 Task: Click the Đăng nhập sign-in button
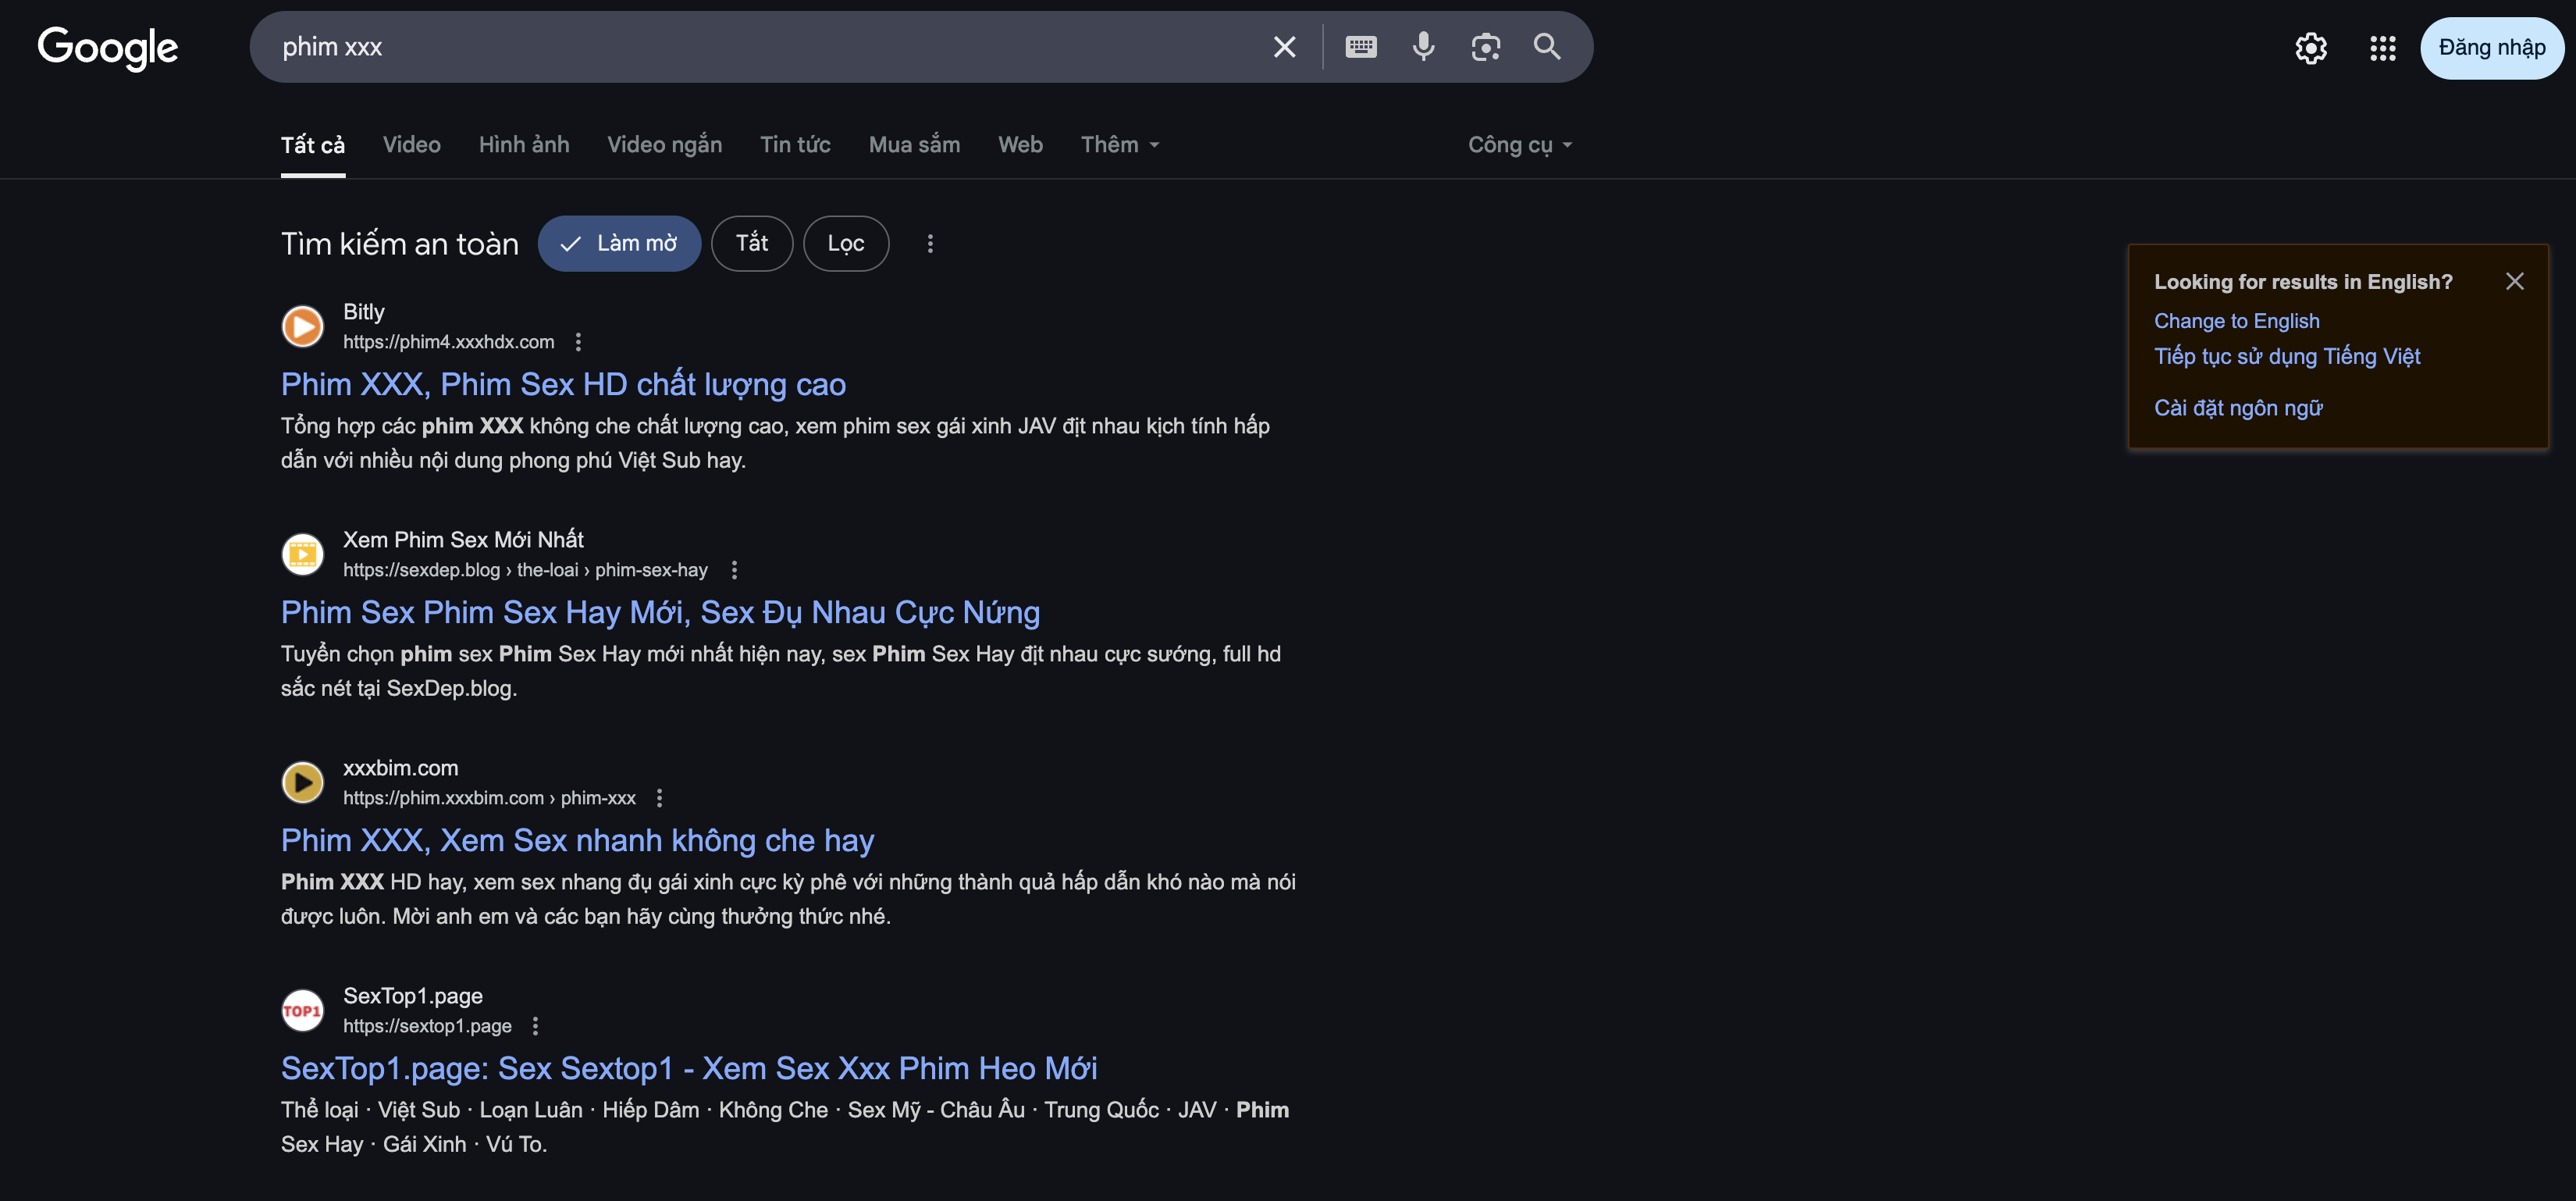2491,48
